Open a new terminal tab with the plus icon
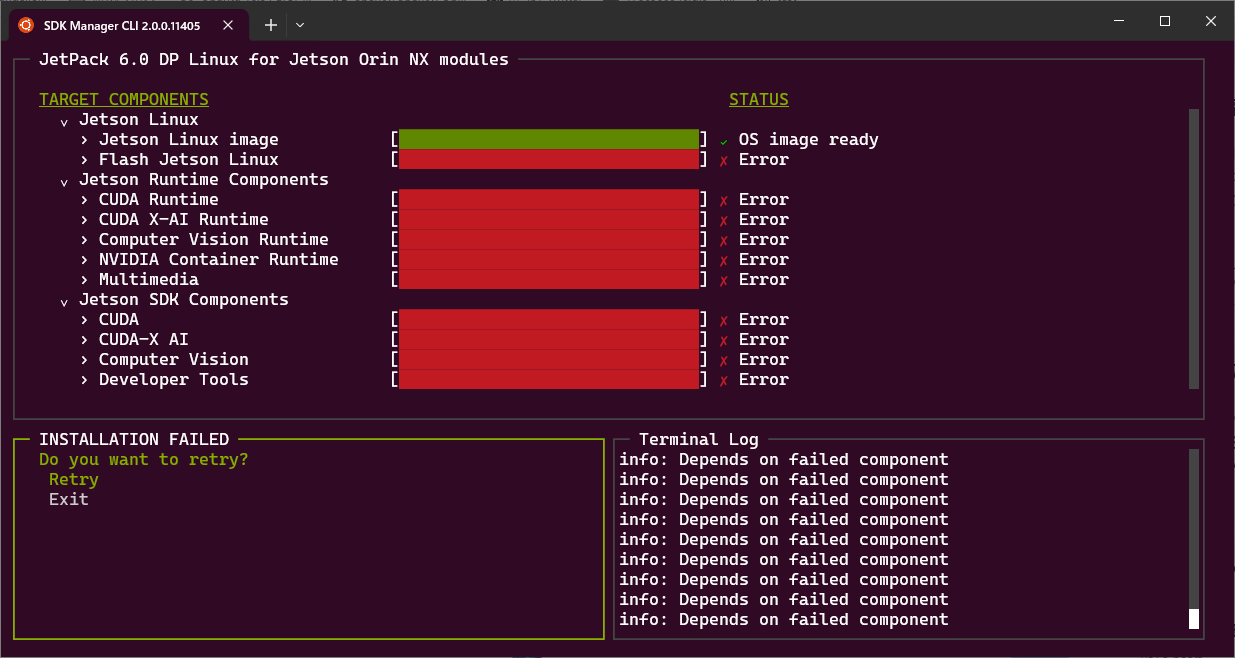Viewport: 1235px width, 658px height. tap(269, 24)
